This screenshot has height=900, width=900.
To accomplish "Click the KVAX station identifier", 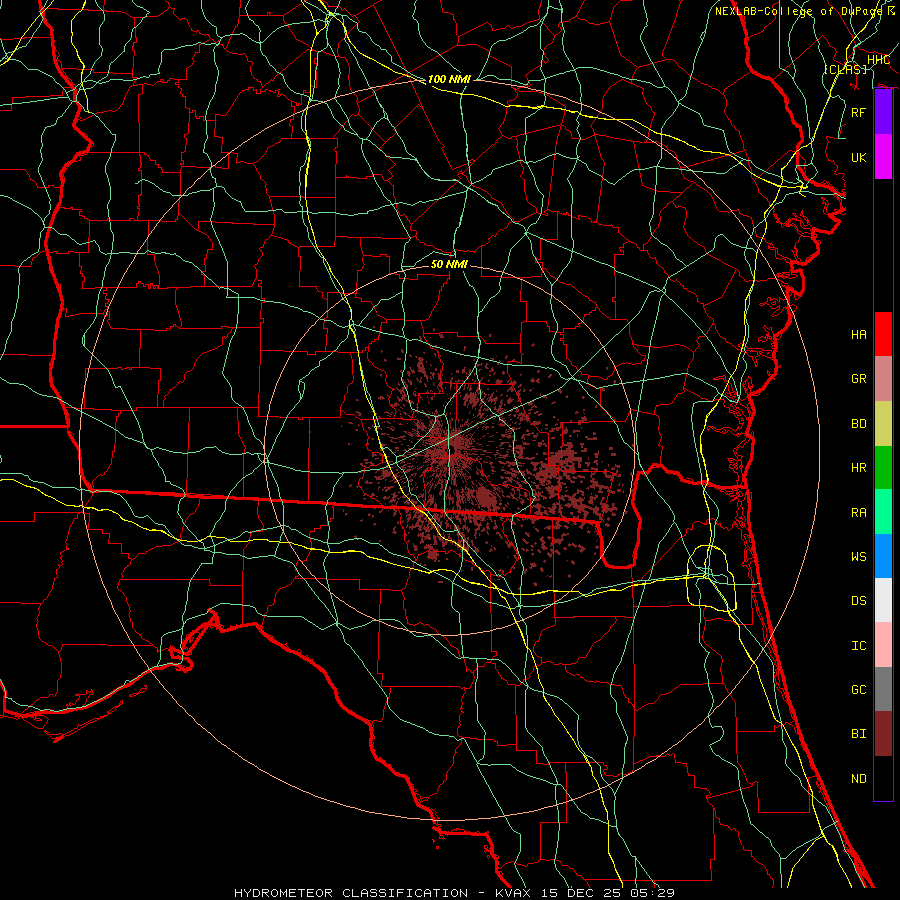I will coord(513,893).
